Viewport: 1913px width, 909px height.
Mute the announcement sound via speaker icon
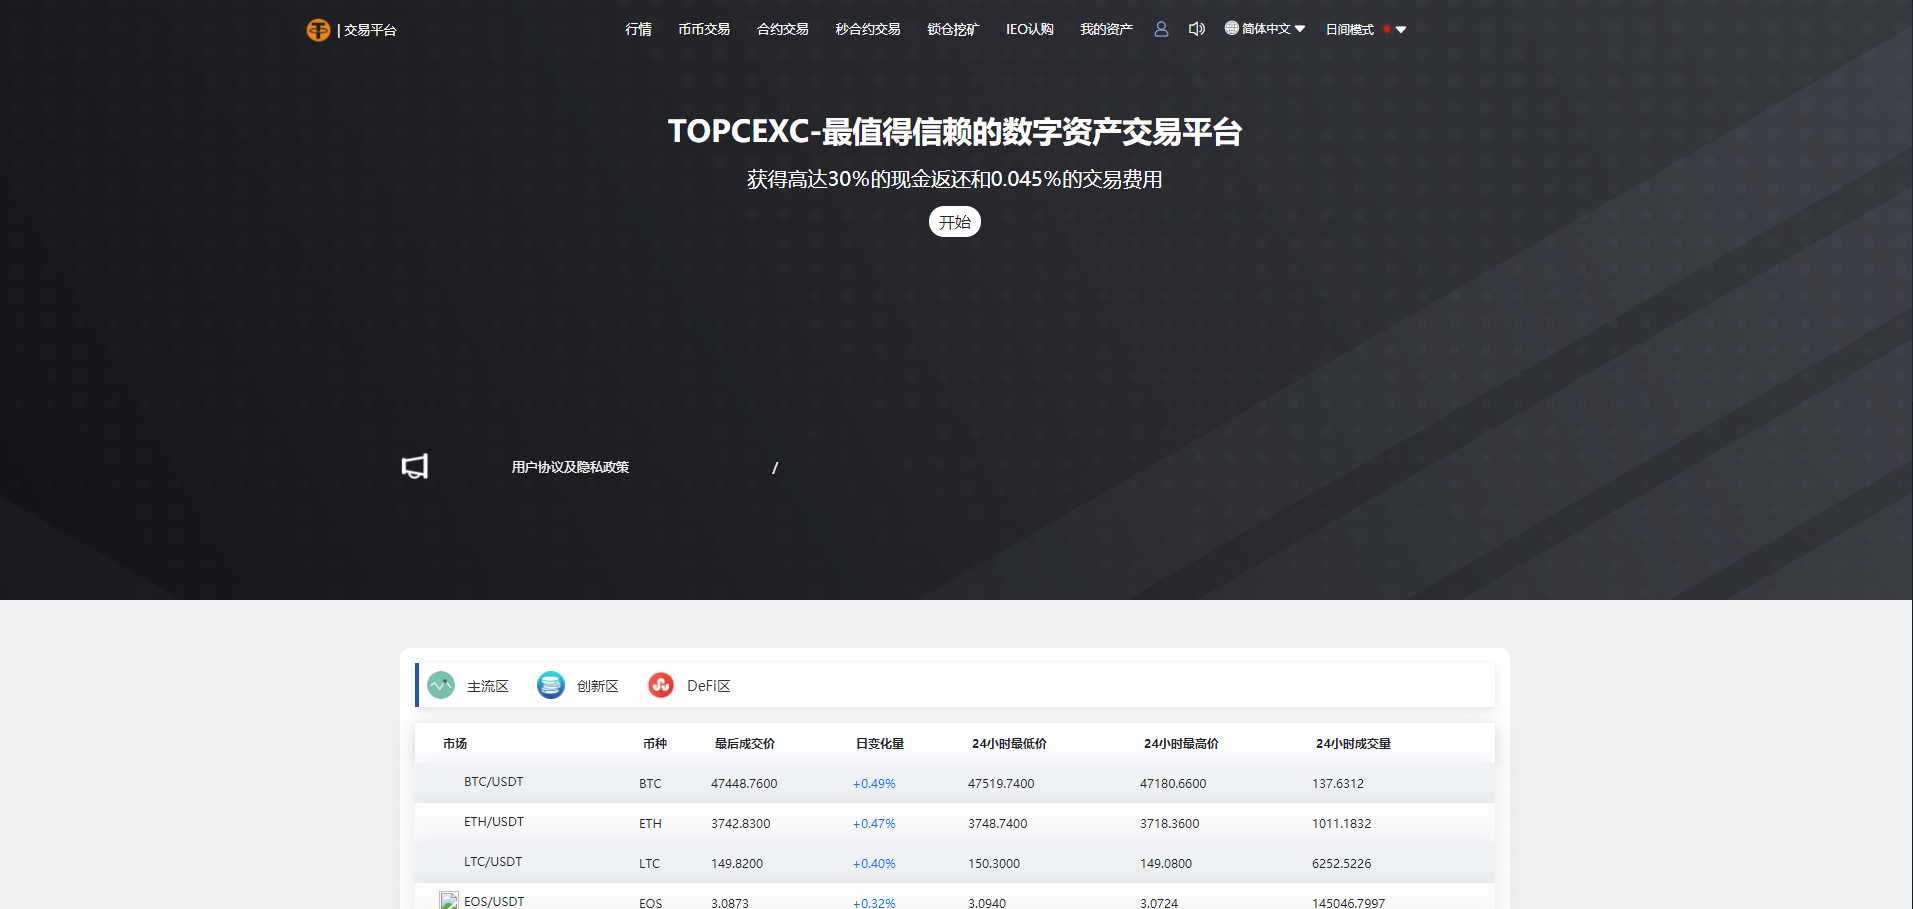(1196, 29)
